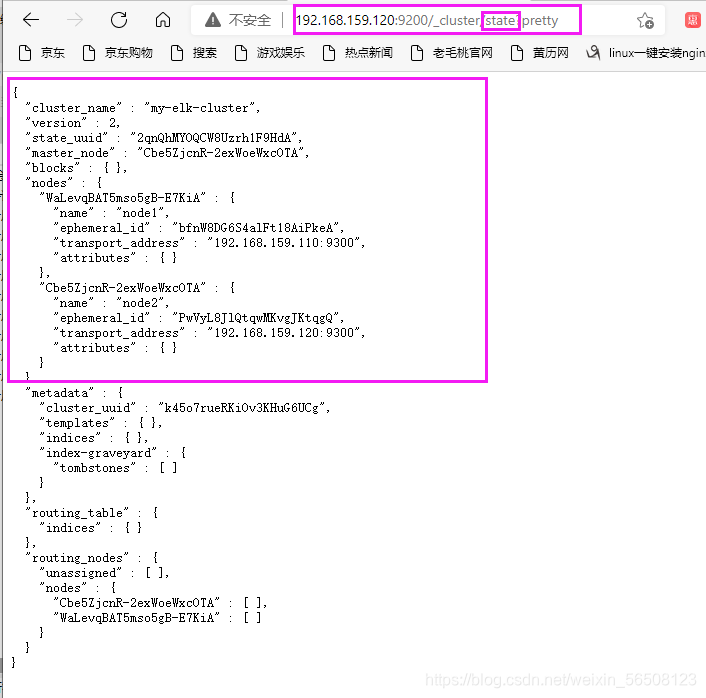
Task: Open the linux一键安装nginx bookmark
Action: click(x=646, y=53)
